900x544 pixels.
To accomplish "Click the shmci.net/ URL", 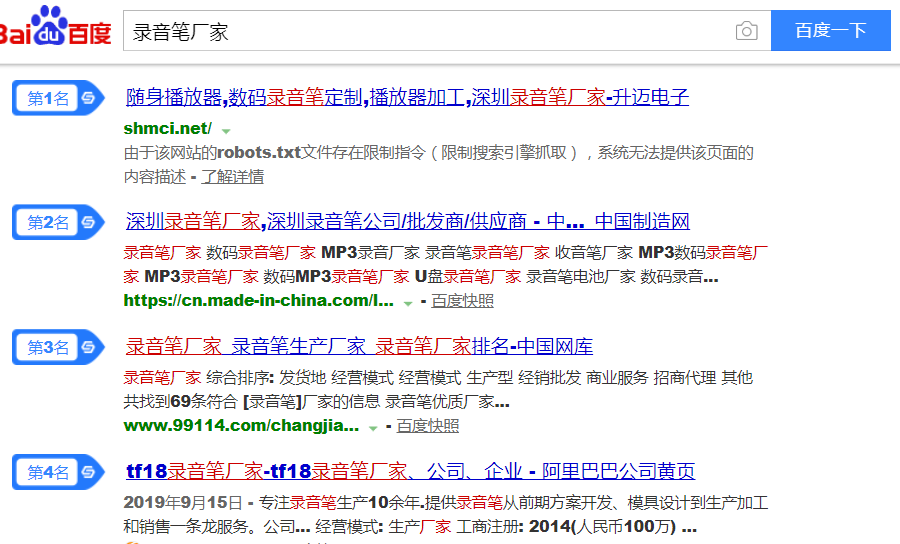I will pyautogui.click(x=168, y=128).
